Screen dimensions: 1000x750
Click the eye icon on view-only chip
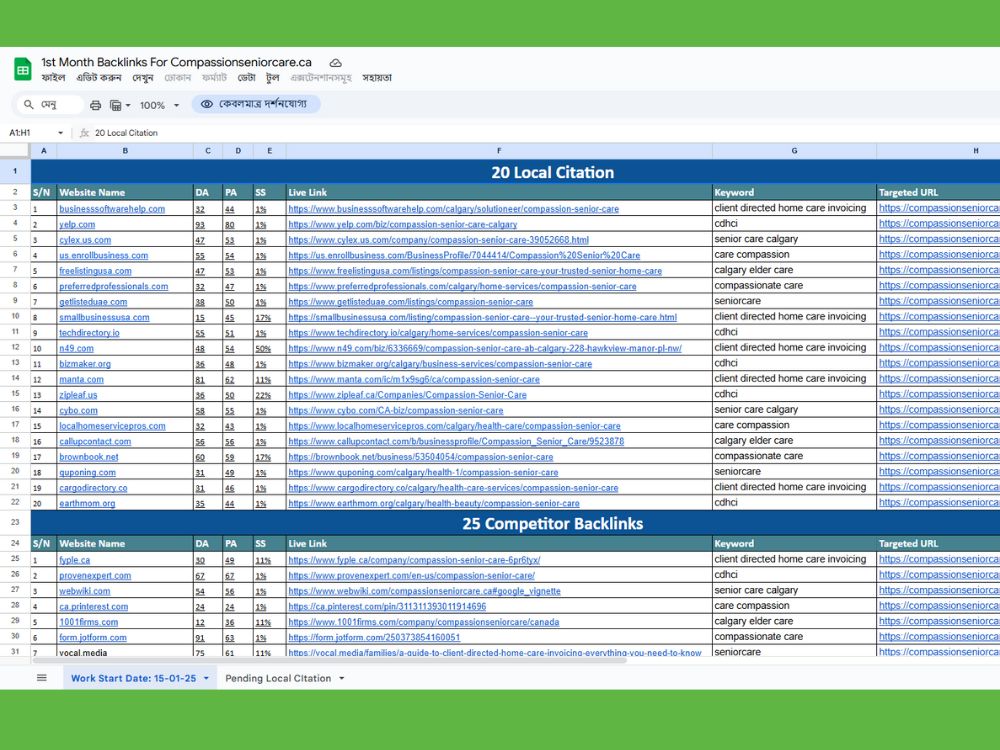(x=207, y=104)
